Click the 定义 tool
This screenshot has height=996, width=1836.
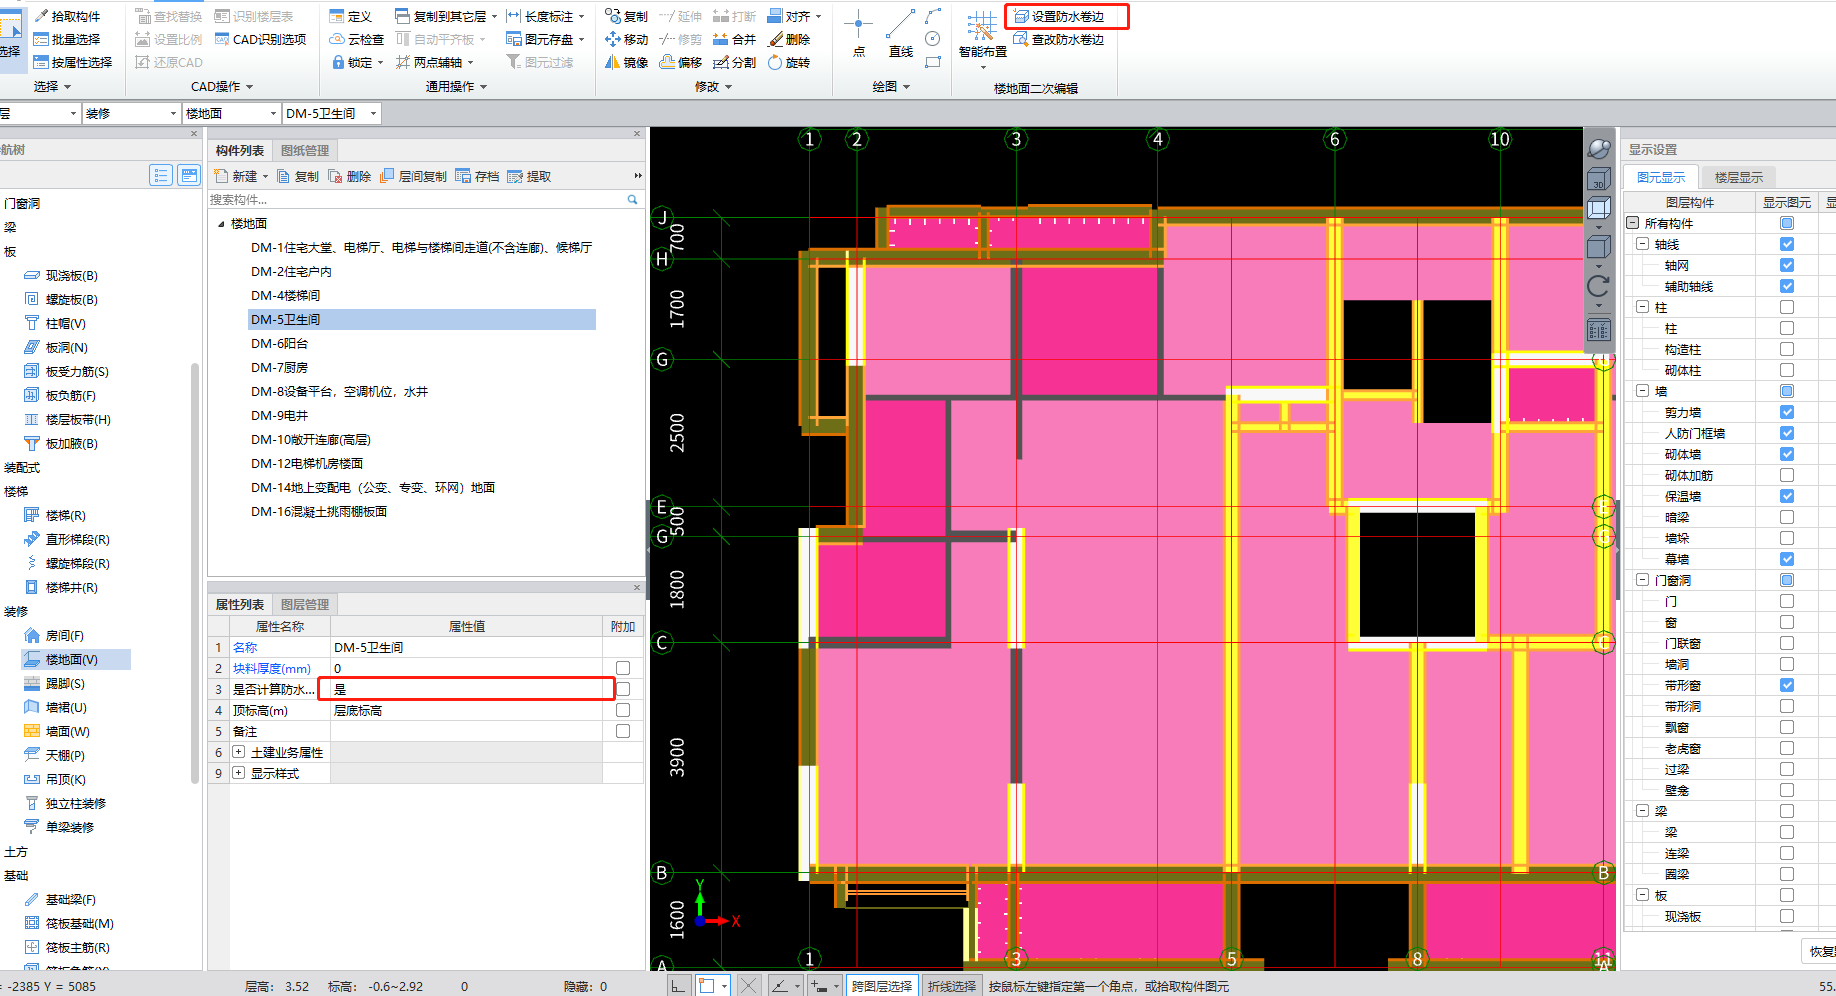[351, 16]
